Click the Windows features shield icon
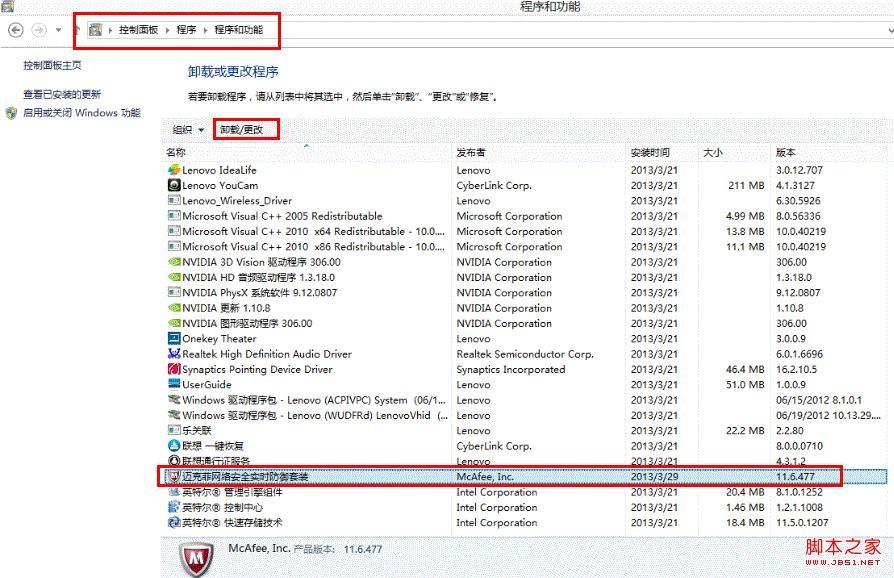This screenshot has width=894, height=578. 12,114
